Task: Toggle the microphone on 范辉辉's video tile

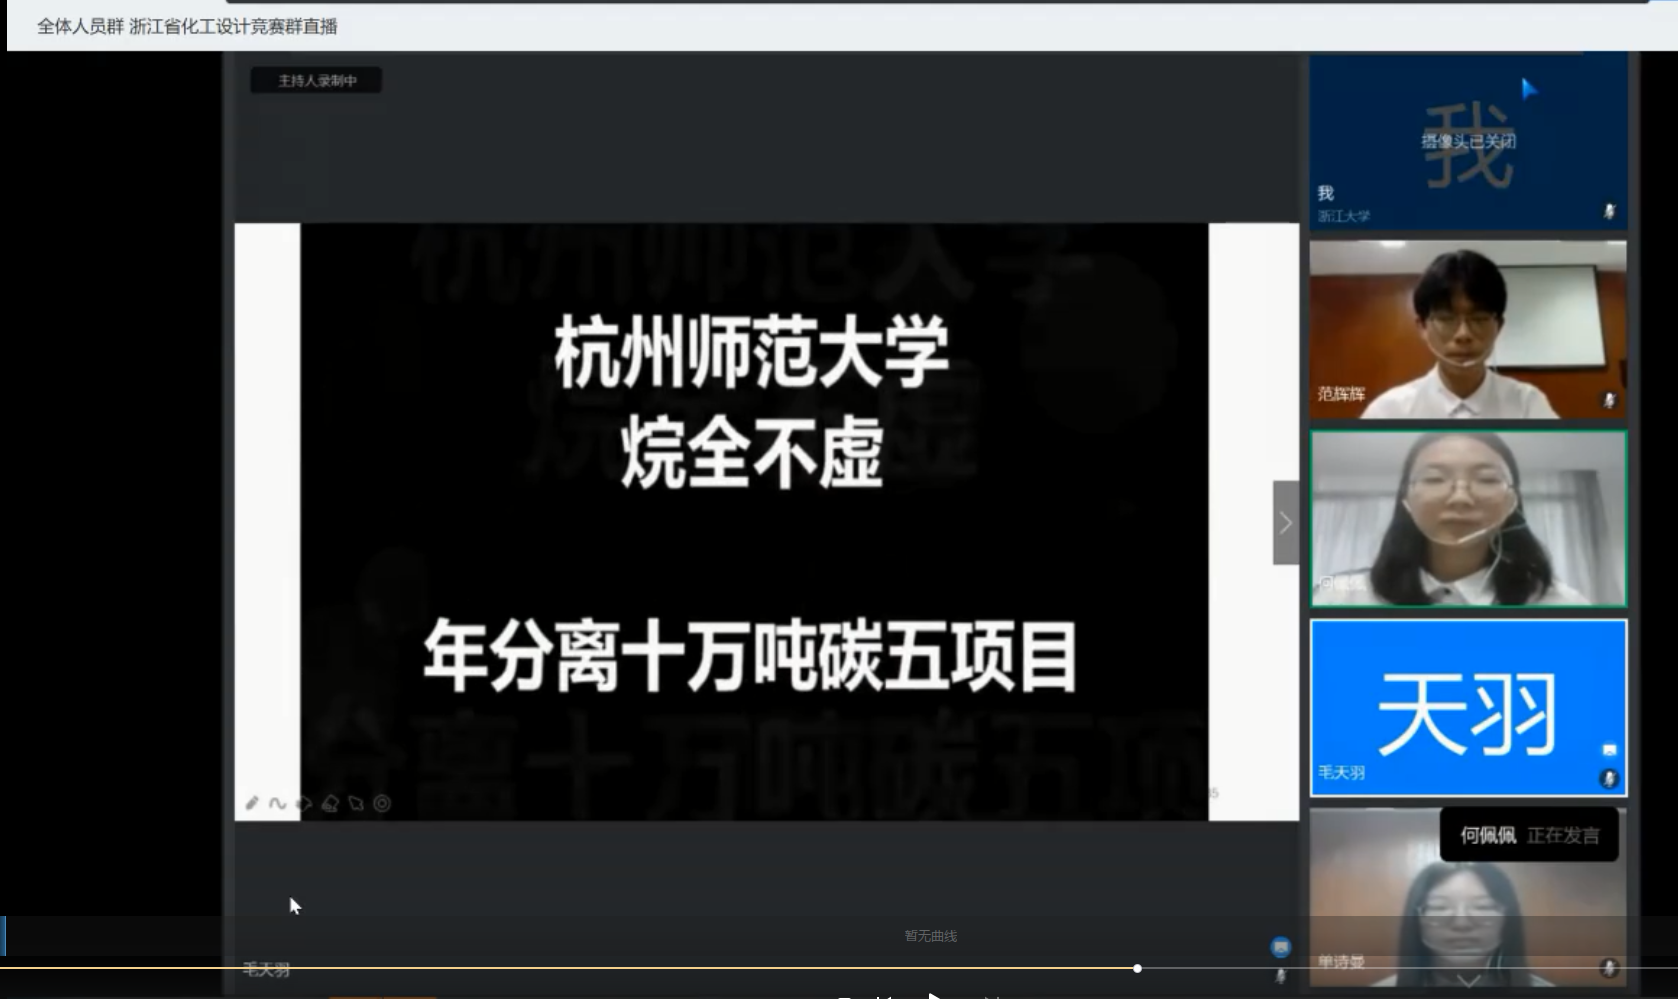Action: click(1608, 400)
